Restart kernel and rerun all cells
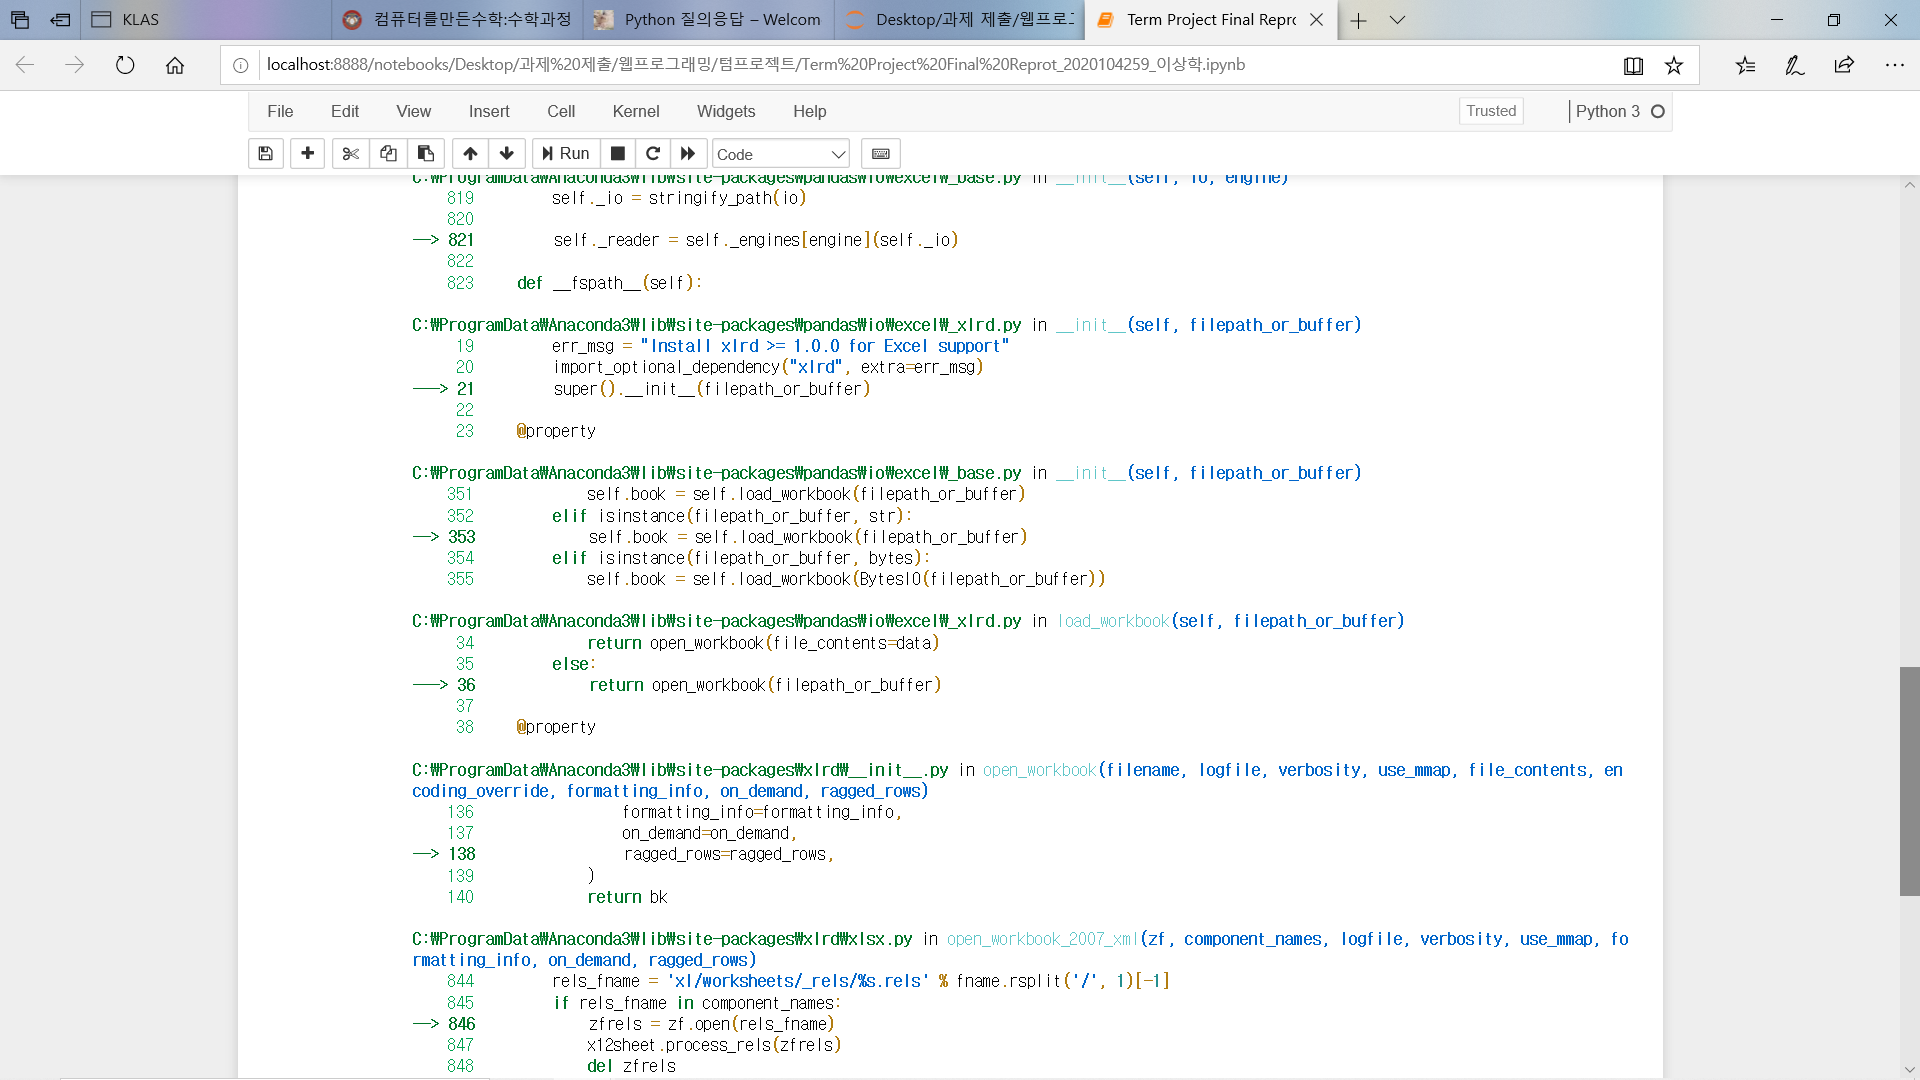Image resolution: width=1920 pixels, height=1080 pixels. click(688, 154)
